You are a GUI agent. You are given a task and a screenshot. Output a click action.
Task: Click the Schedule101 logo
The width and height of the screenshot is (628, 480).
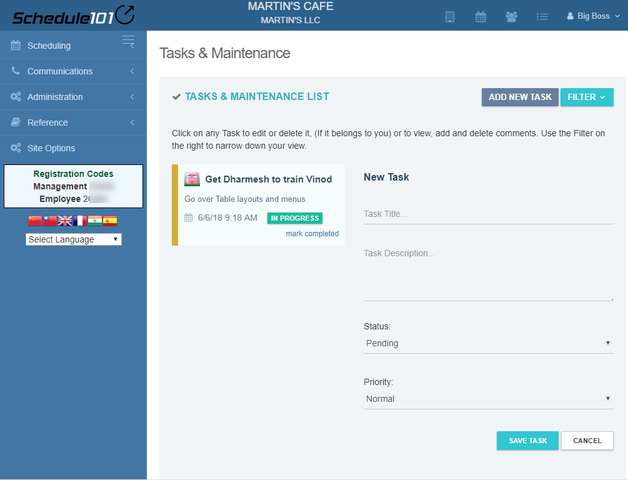click(x=73, y=16)
